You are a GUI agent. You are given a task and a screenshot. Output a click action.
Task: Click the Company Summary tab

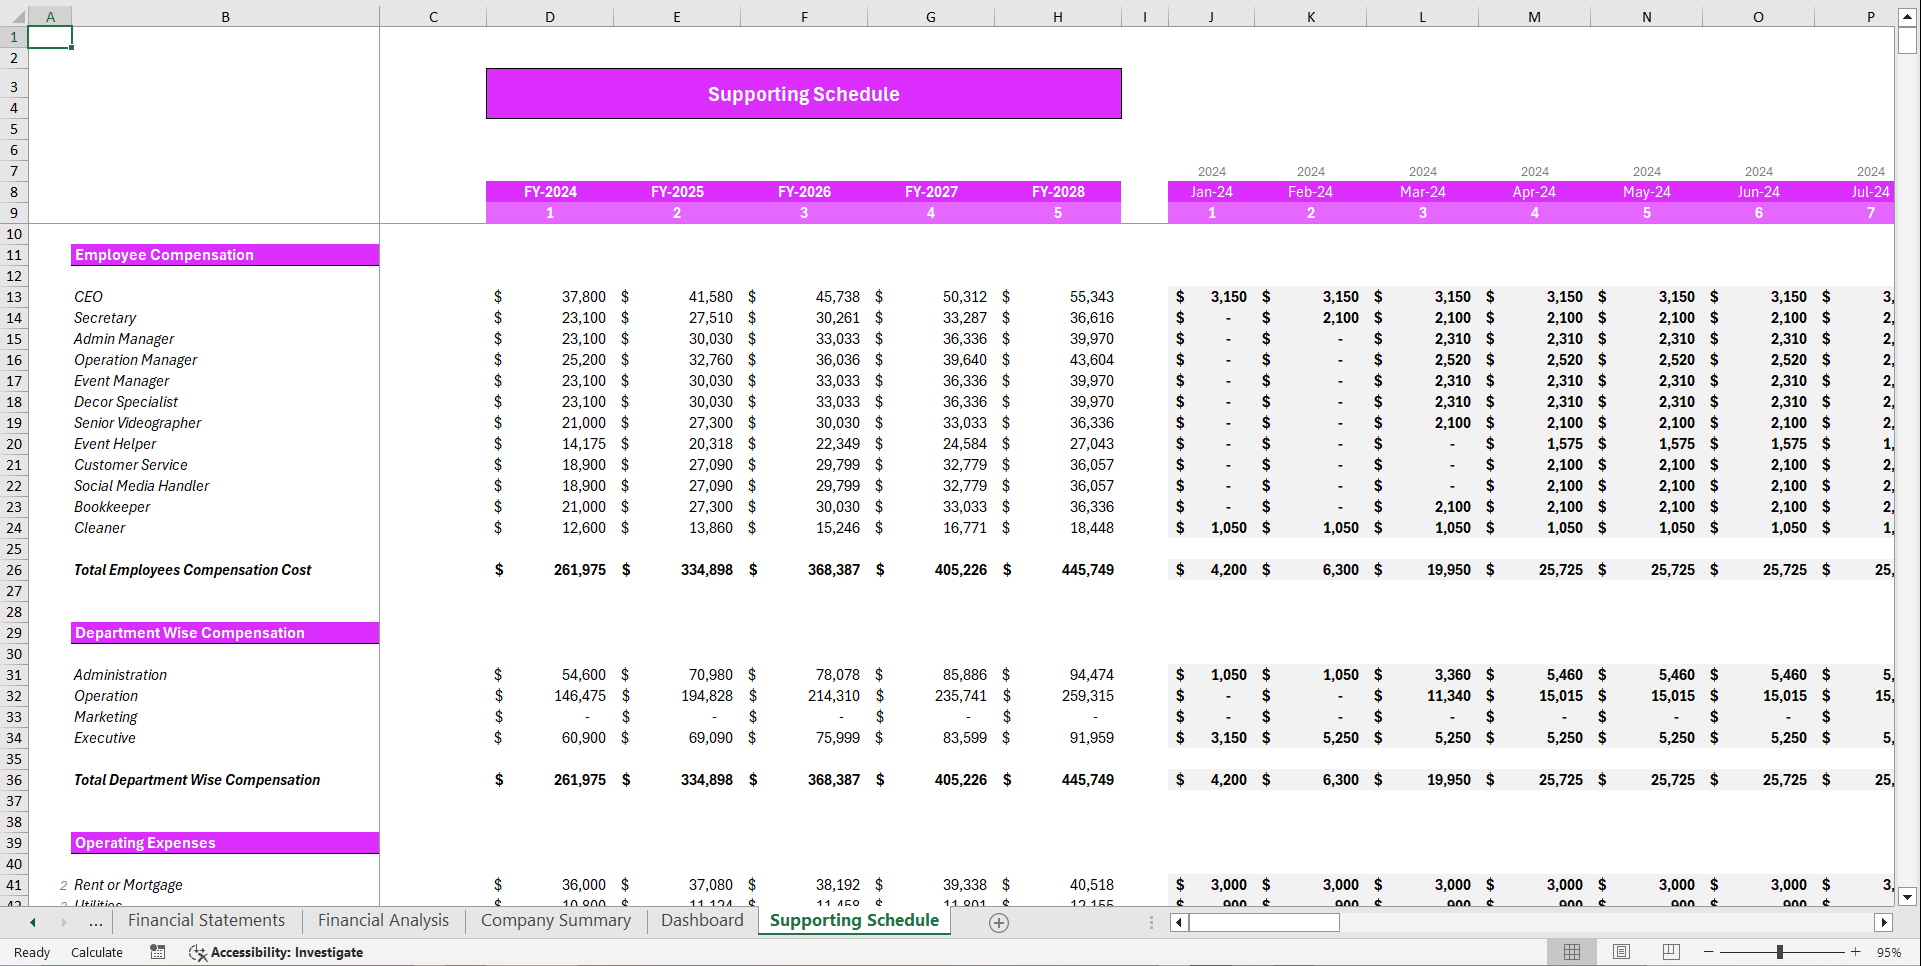(555, 920)
